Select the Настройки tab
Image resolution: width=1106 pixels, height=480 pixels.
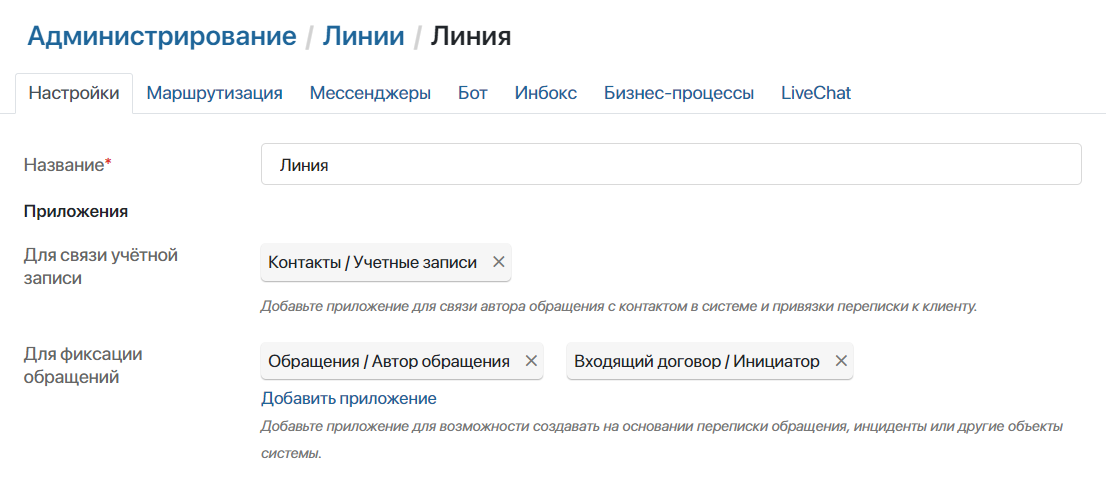[x=74, y=93]
